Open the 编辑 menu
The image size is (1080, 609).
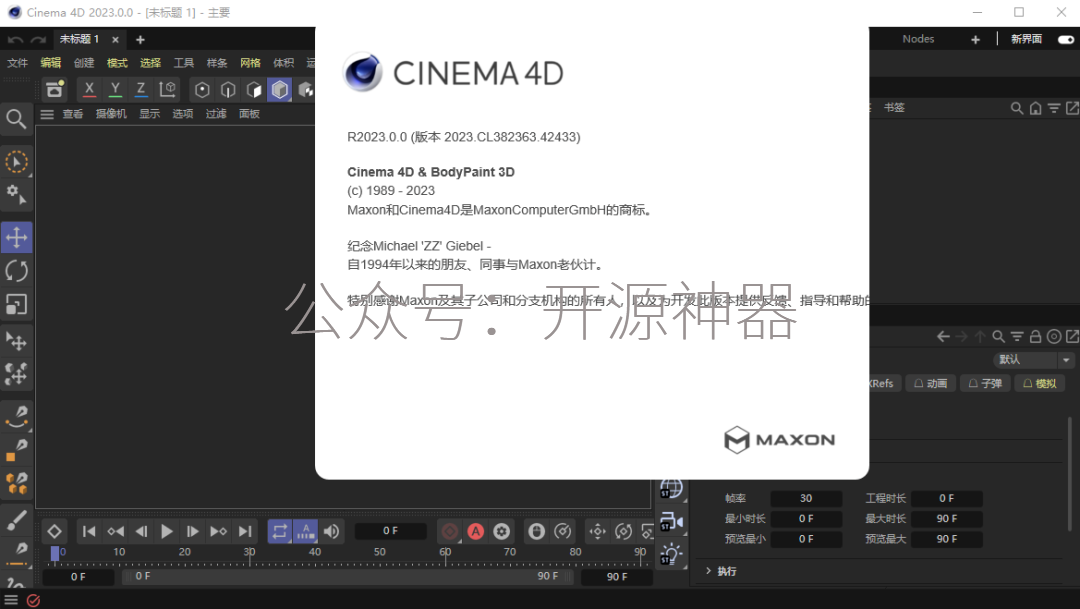pos(50,63)
